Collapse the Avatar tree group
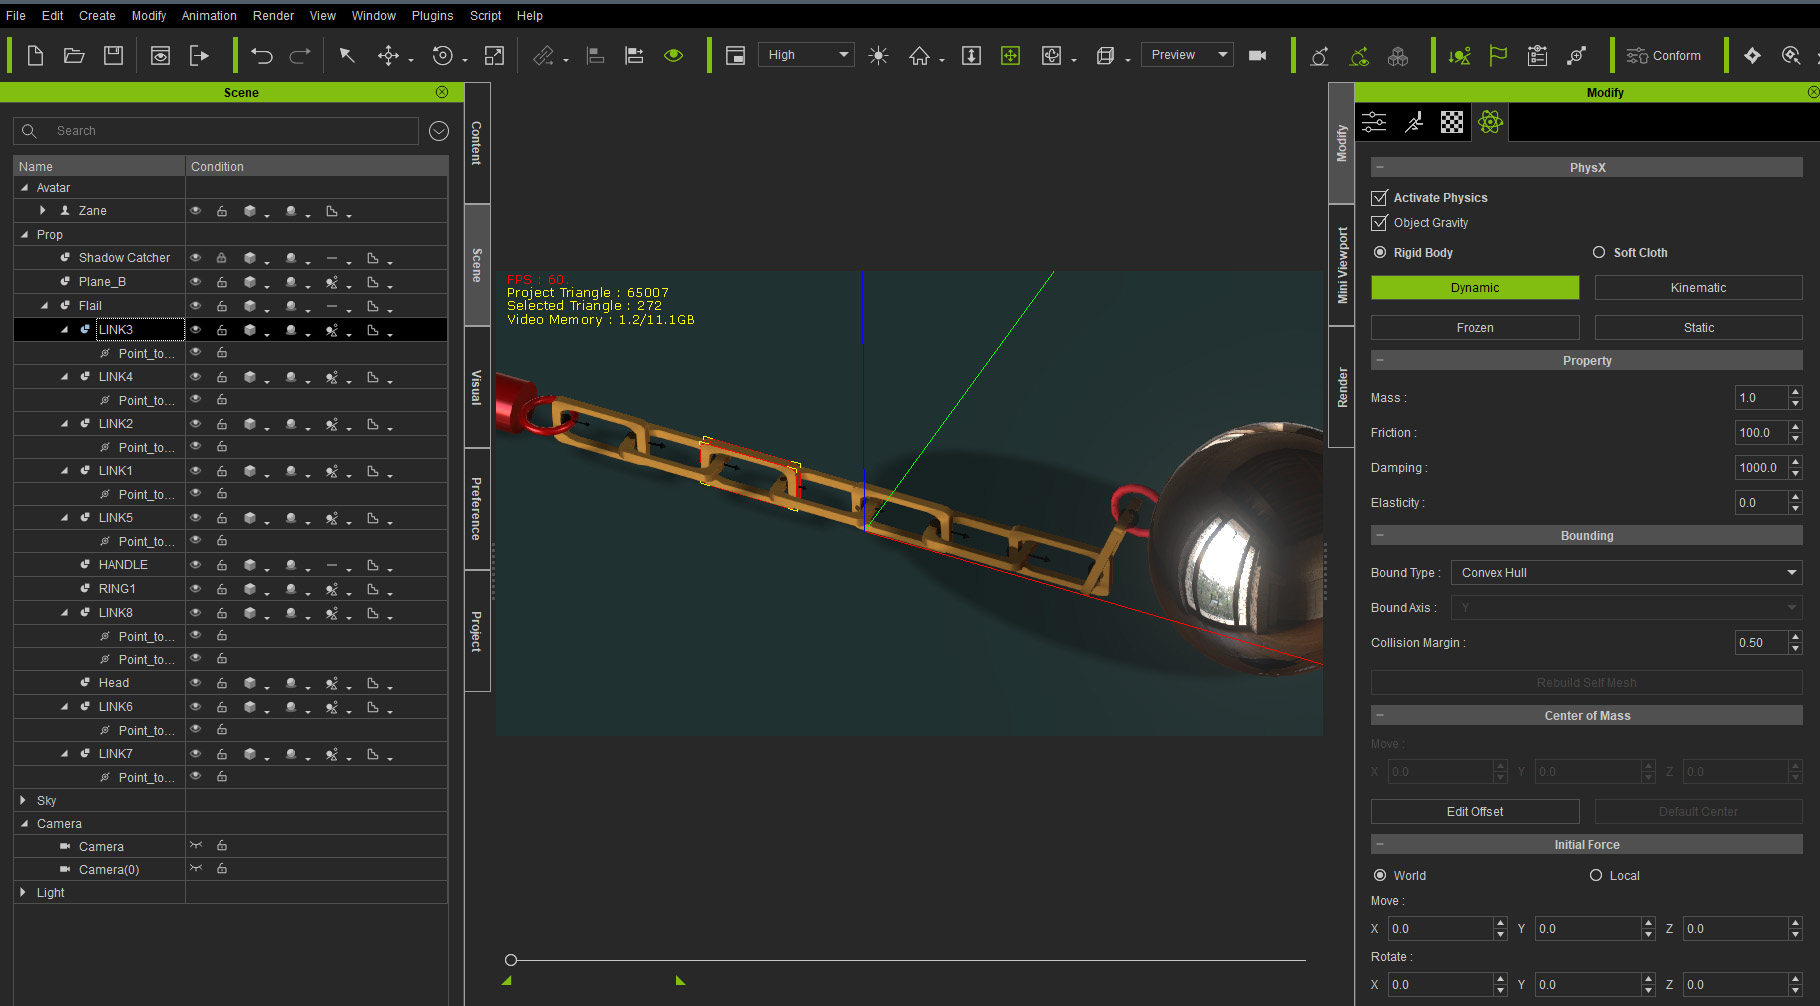Screen dimensions: 1820x1006 click(24, 188)
